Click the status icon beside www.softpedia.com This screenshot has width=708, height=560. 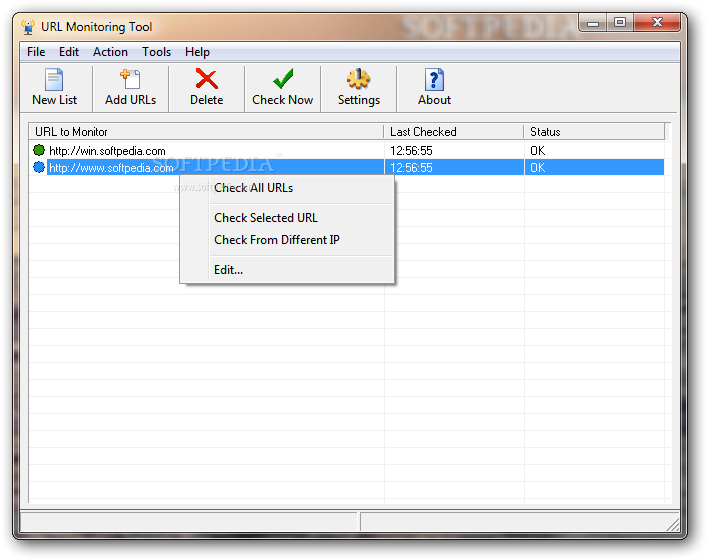(x=39, y=167)
